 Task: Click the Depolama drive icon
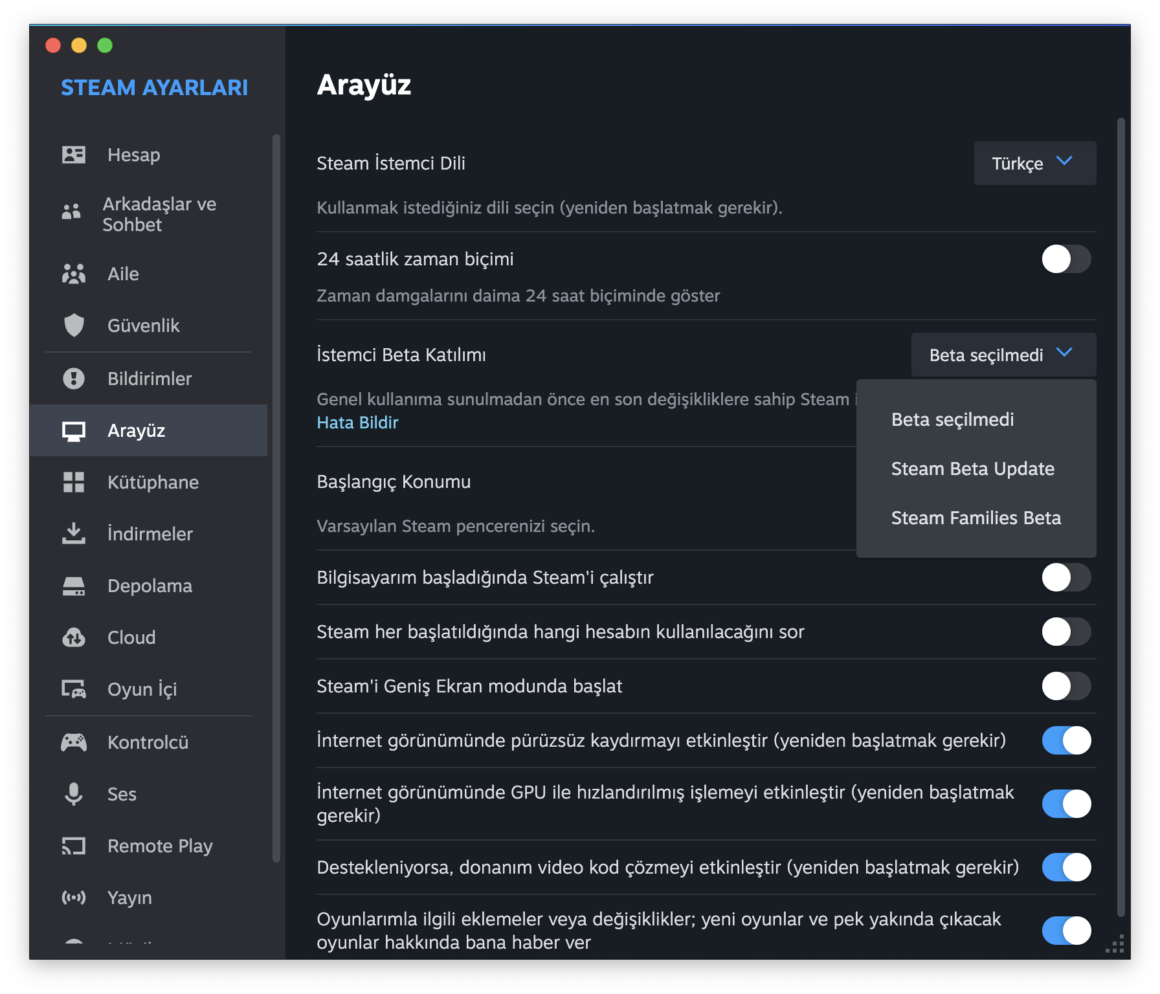[73, 586]
